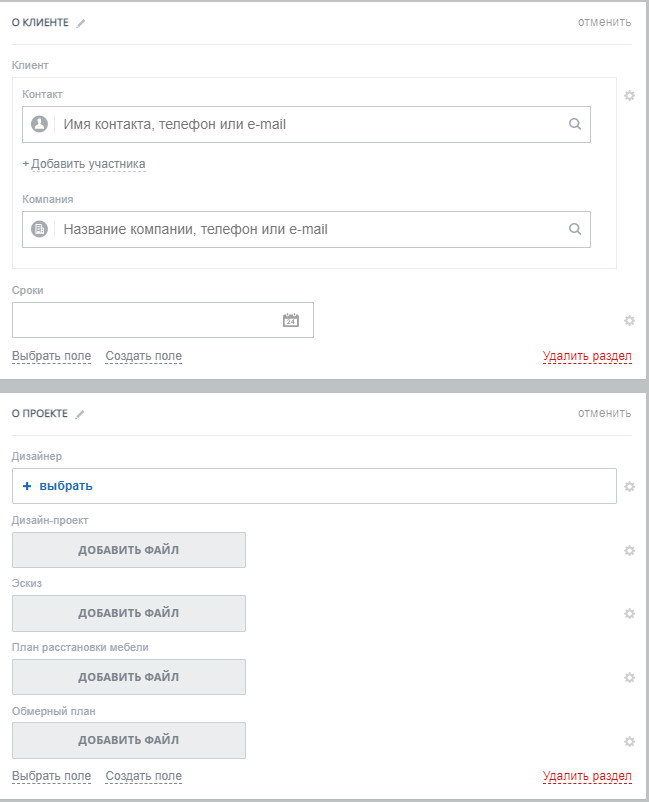Click Выбрать поле in О клиенте section
Screen dimensions: 649x802
[51, 356]
